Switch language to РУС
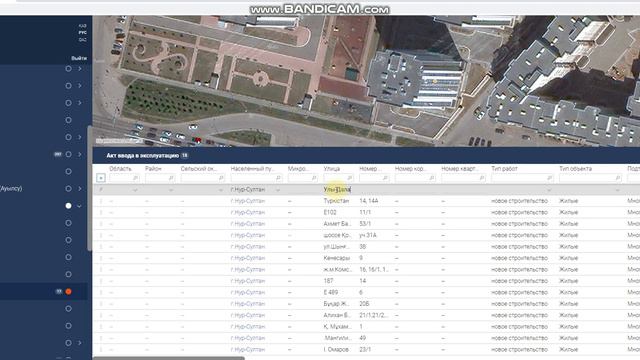The width and height of the screenshot is (640, 360). [x=82, y=33]
